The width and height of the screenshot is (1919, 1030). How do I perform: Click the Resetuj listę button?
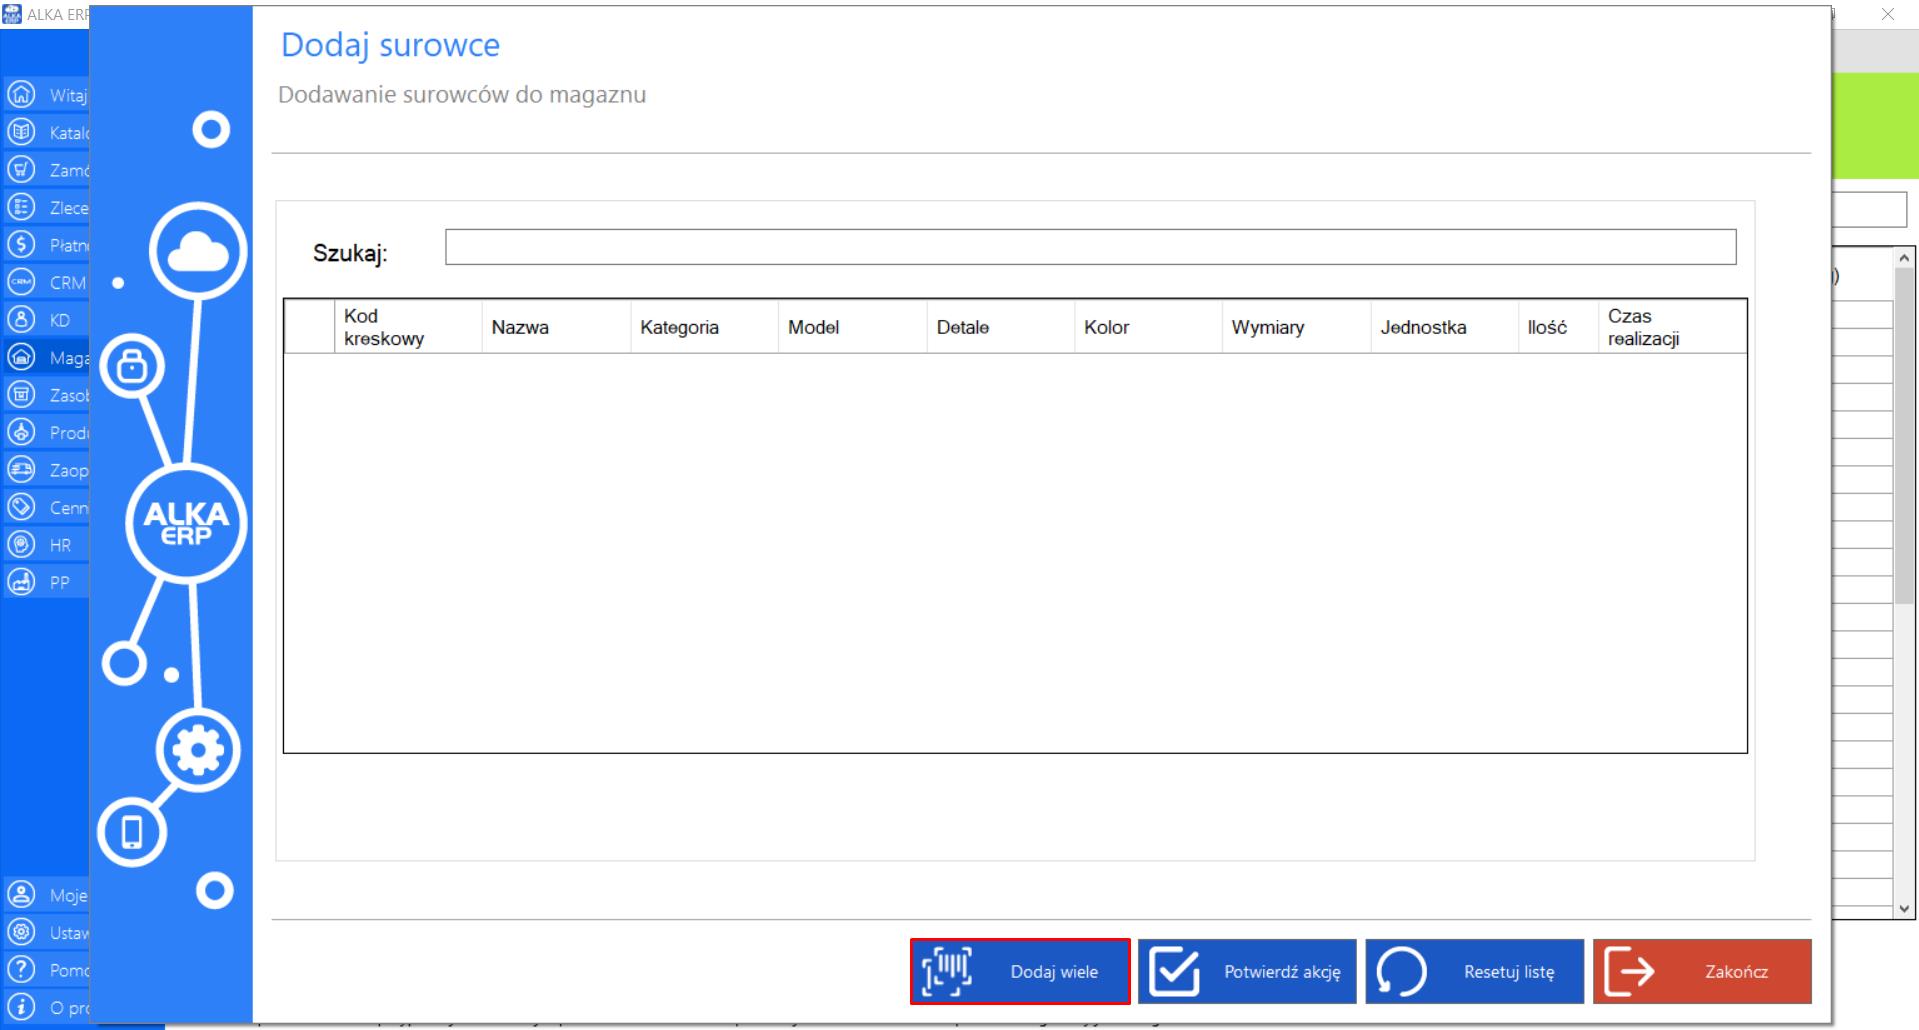coord(1475,971)
